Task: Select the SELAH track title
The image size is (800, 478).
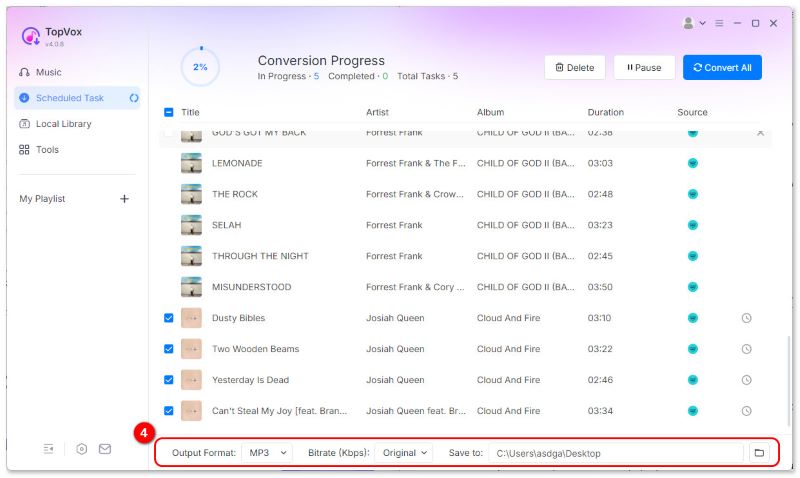Action: pyautogui.click(x=227, y=225)
